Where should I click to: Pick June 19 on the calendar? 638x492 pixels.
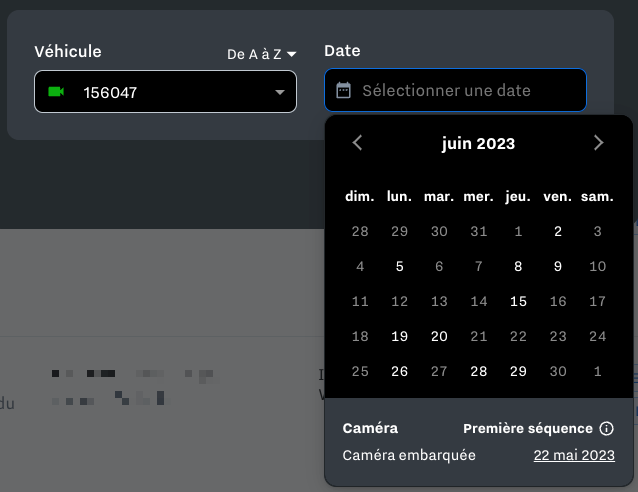(x=400, y=337)
